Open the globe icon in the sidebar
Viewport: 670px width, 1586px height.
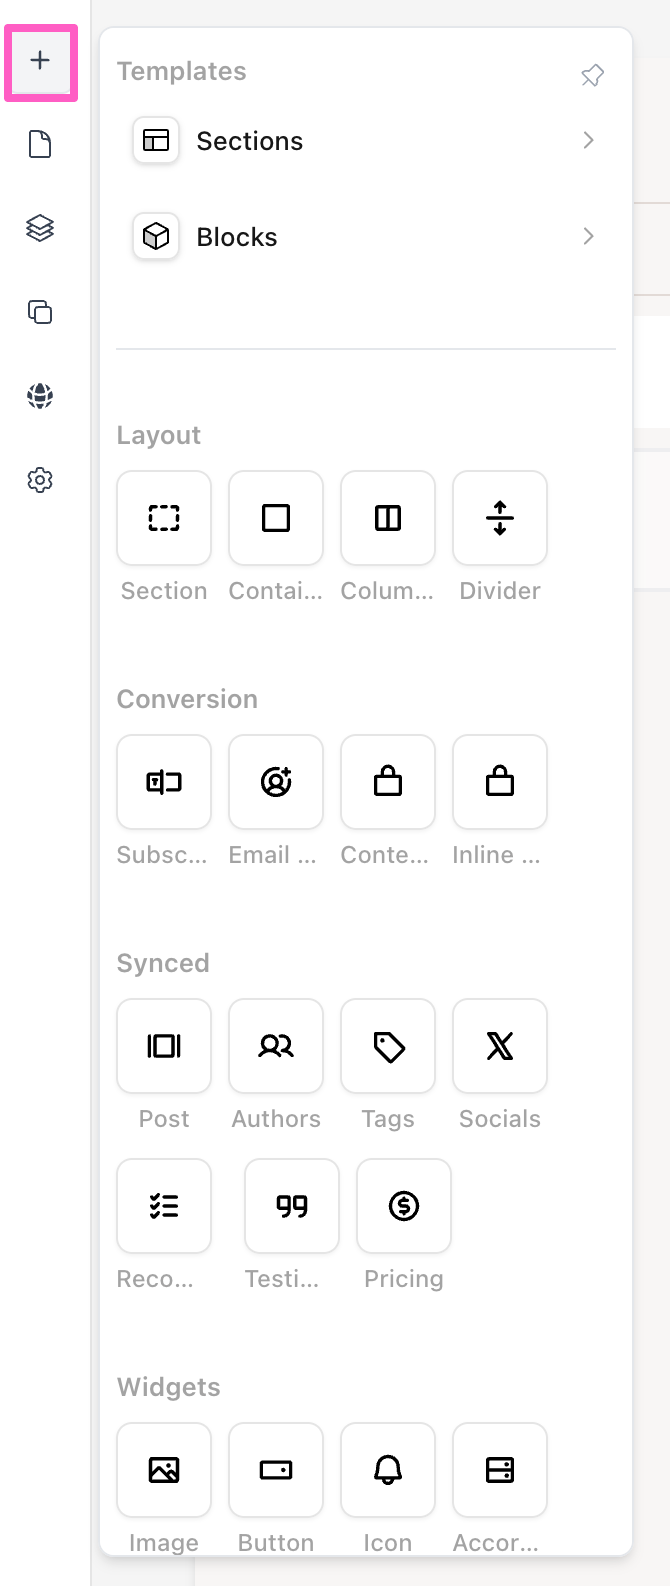(x=40, y=396)
